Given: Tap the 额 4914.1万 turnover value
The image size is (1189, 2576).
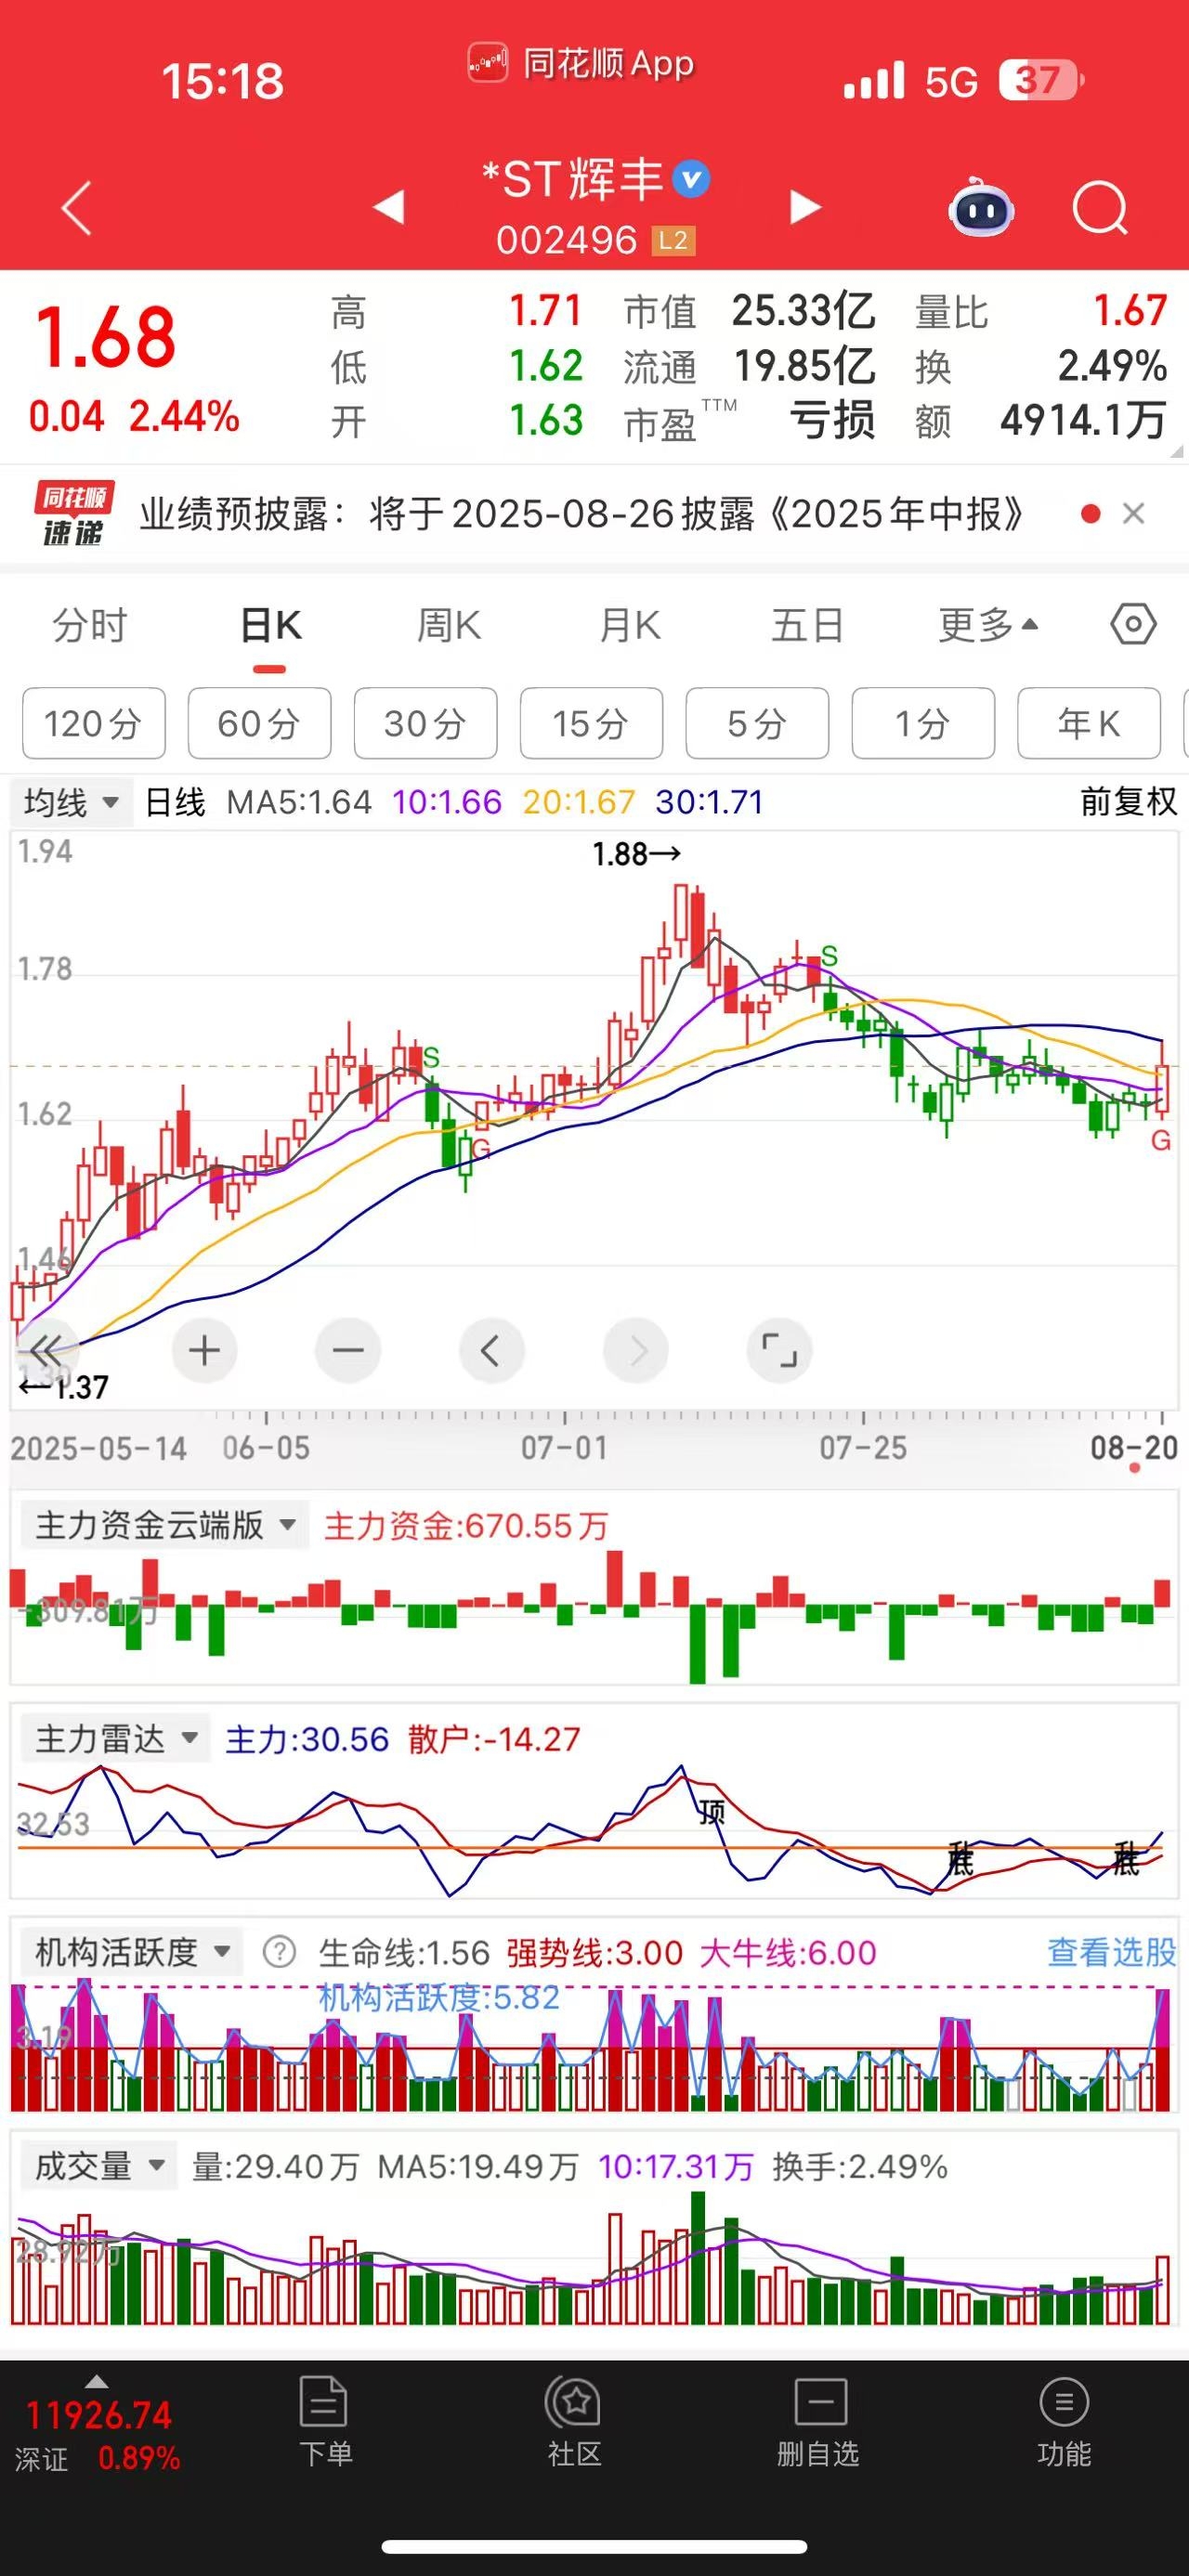Looking at the screenshot, I should 1083,420.
